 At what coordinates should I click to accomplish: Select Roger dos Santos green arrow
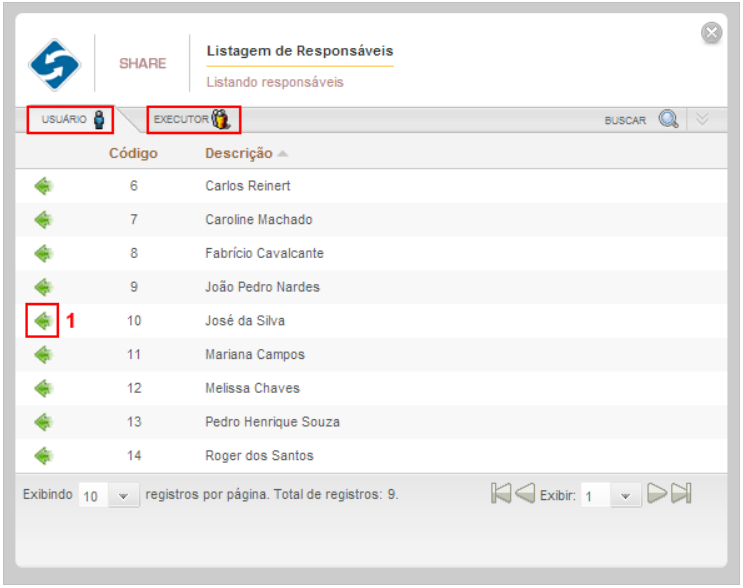point(44,456)
